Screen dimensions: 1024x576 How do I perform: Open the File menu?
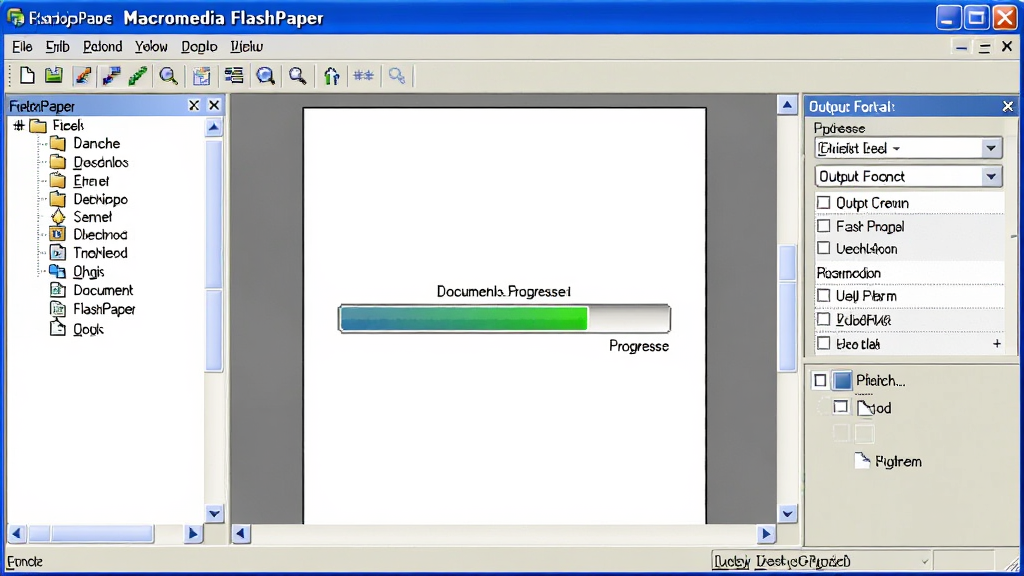22,46
